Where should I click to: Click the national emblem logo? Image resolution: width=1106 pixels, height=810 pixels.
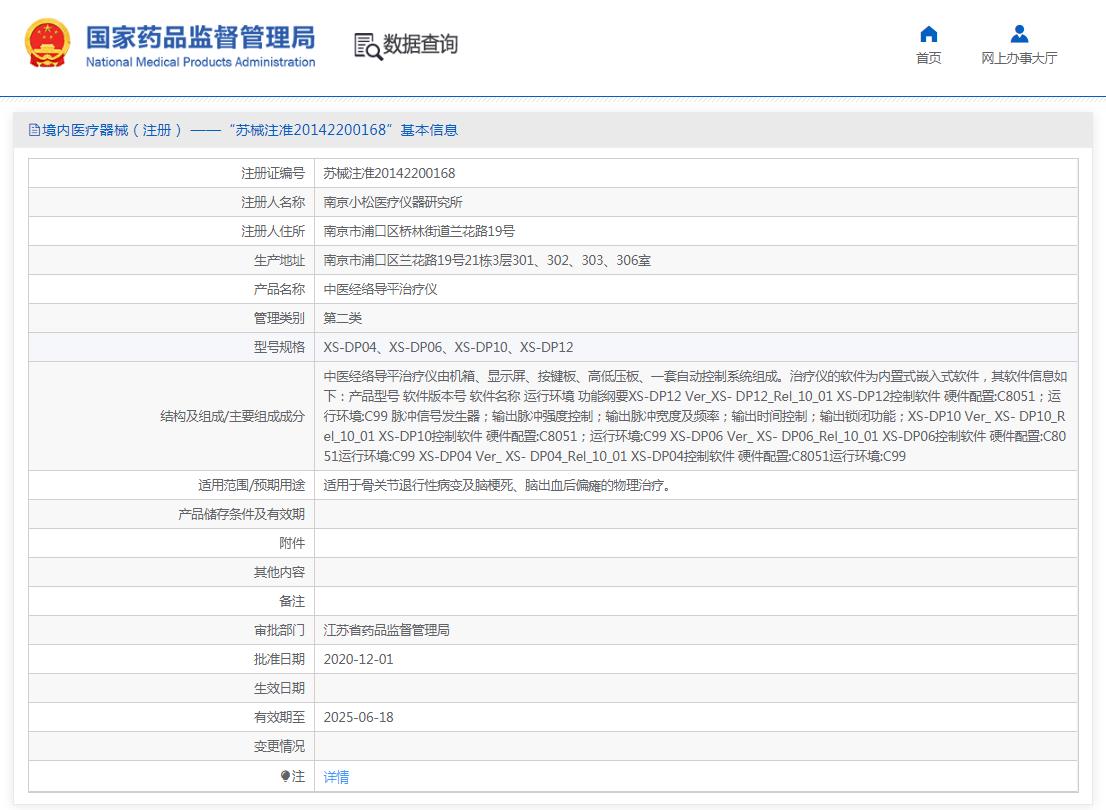[47, 43]
